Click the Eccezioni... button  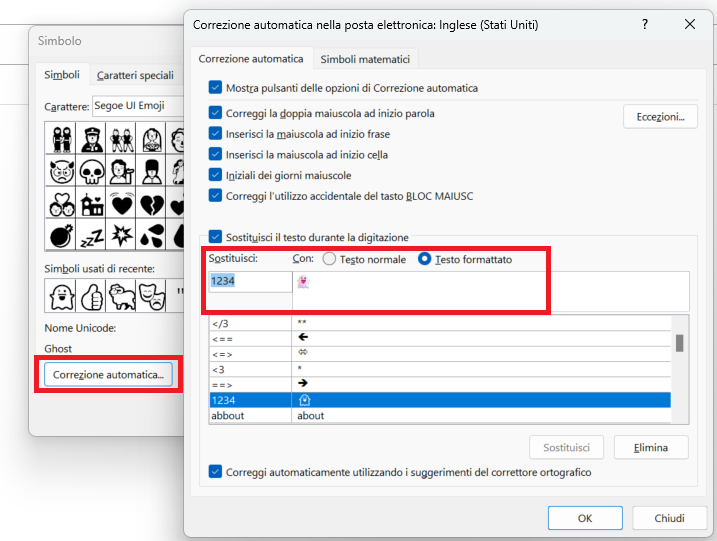point(660,117)
